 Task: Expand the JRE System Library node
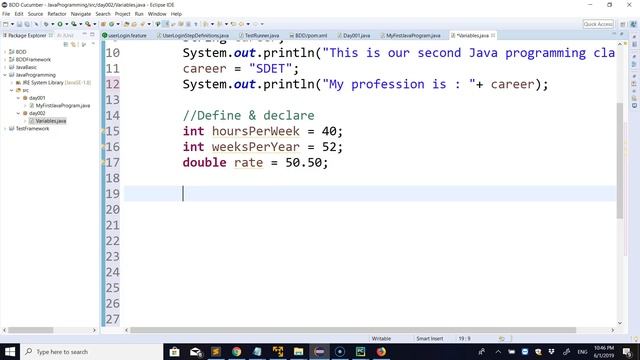click(x=11, y=83)
